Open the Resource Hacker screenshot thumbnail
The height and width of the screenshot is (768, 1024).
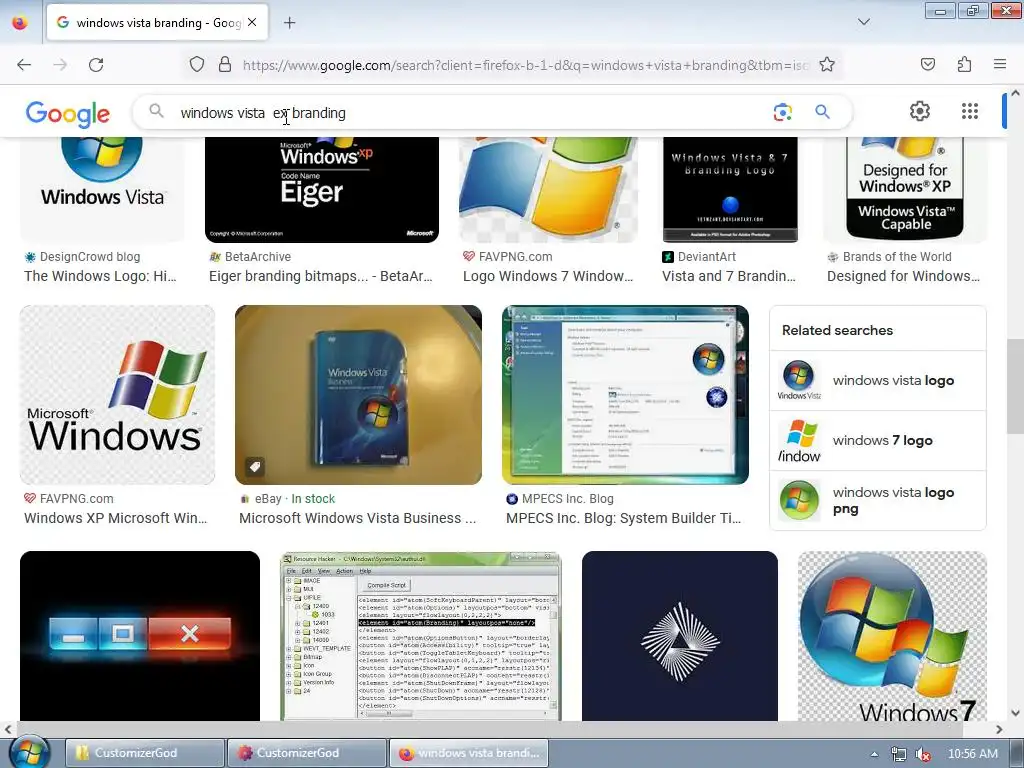tap(421, 636)
